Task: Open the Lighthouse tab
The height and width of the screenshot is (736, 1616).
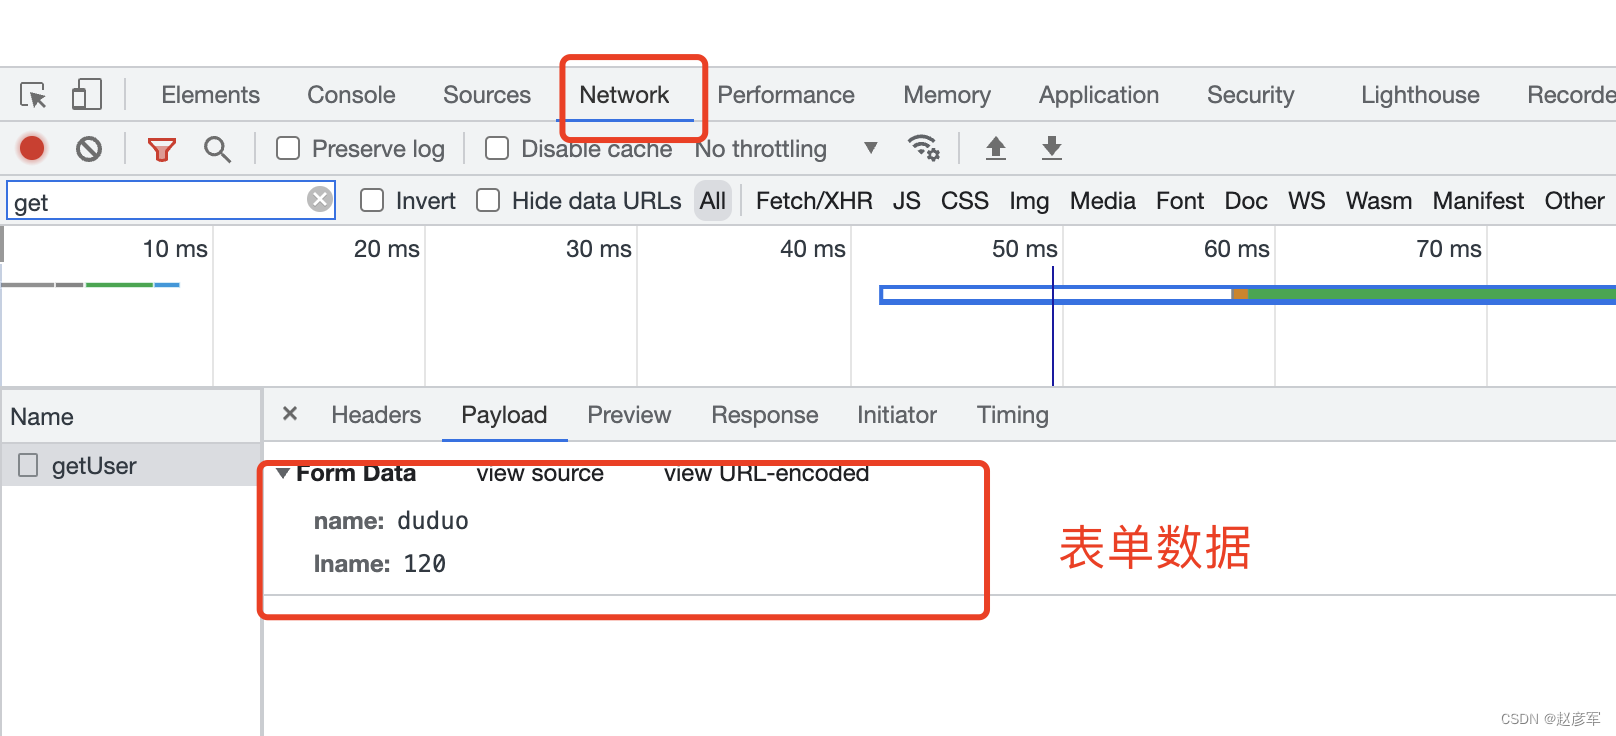Action: click(1420, 95)
